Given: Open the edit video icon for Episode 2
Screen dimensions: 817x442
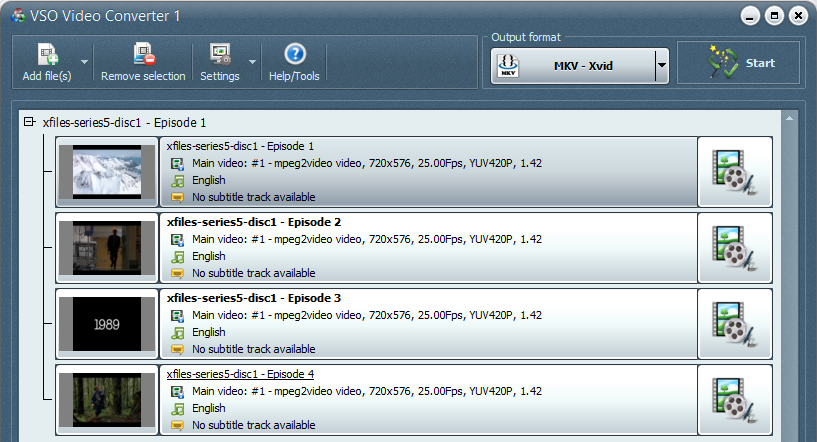Looking at the screenshot, I should pos(735,248).
